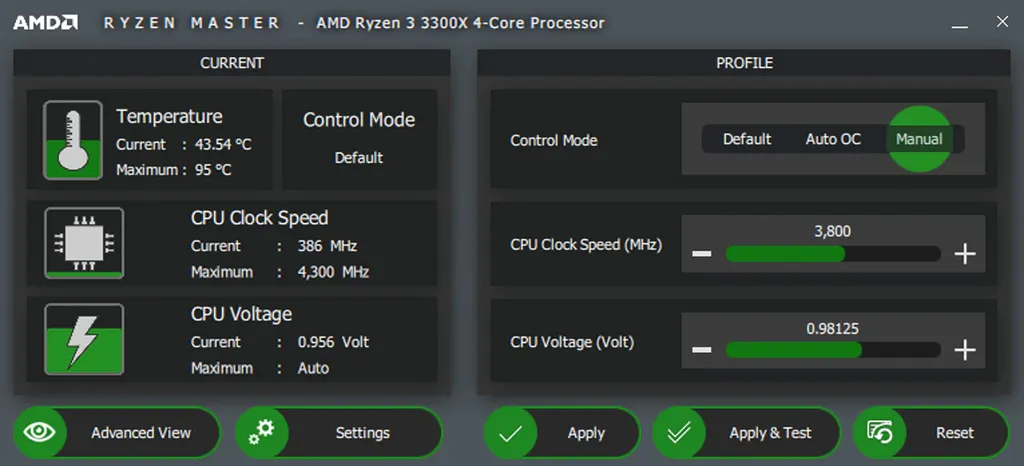Click the CPU Voltage slider bar
The height and width of the screenshot is (466, 1024).
click(x=832, y=350)
